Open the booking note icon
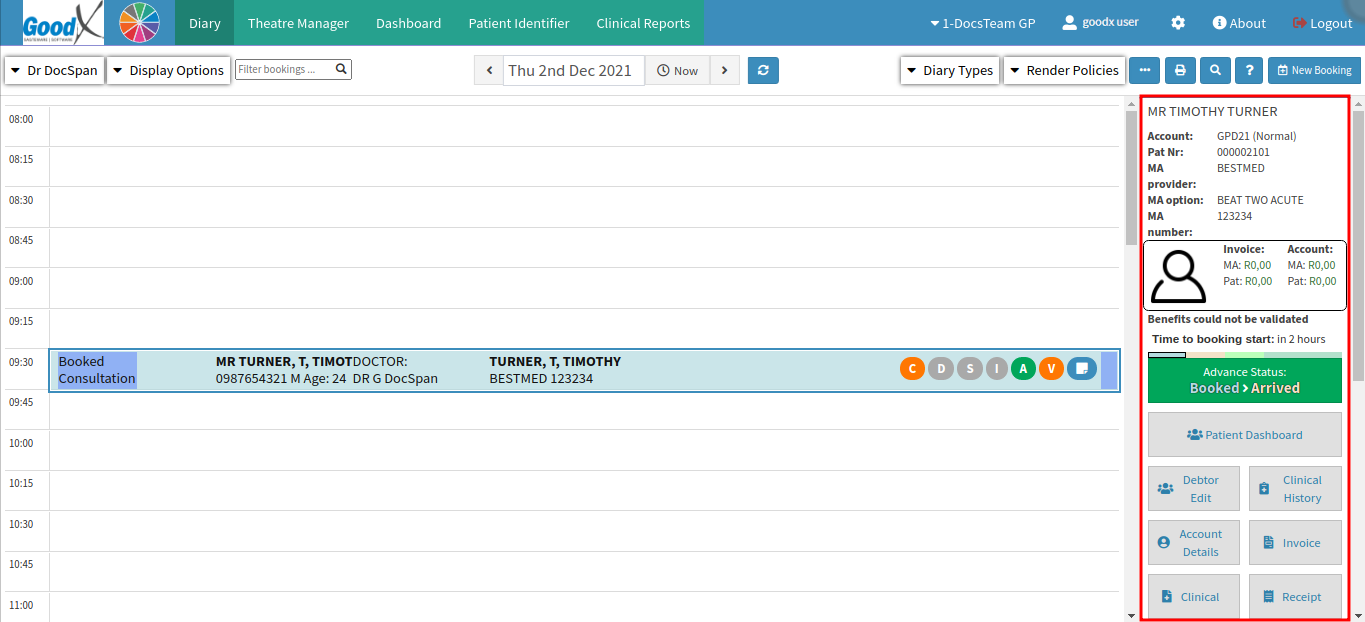1365x622 pixels. click(x=1082, y=369)
